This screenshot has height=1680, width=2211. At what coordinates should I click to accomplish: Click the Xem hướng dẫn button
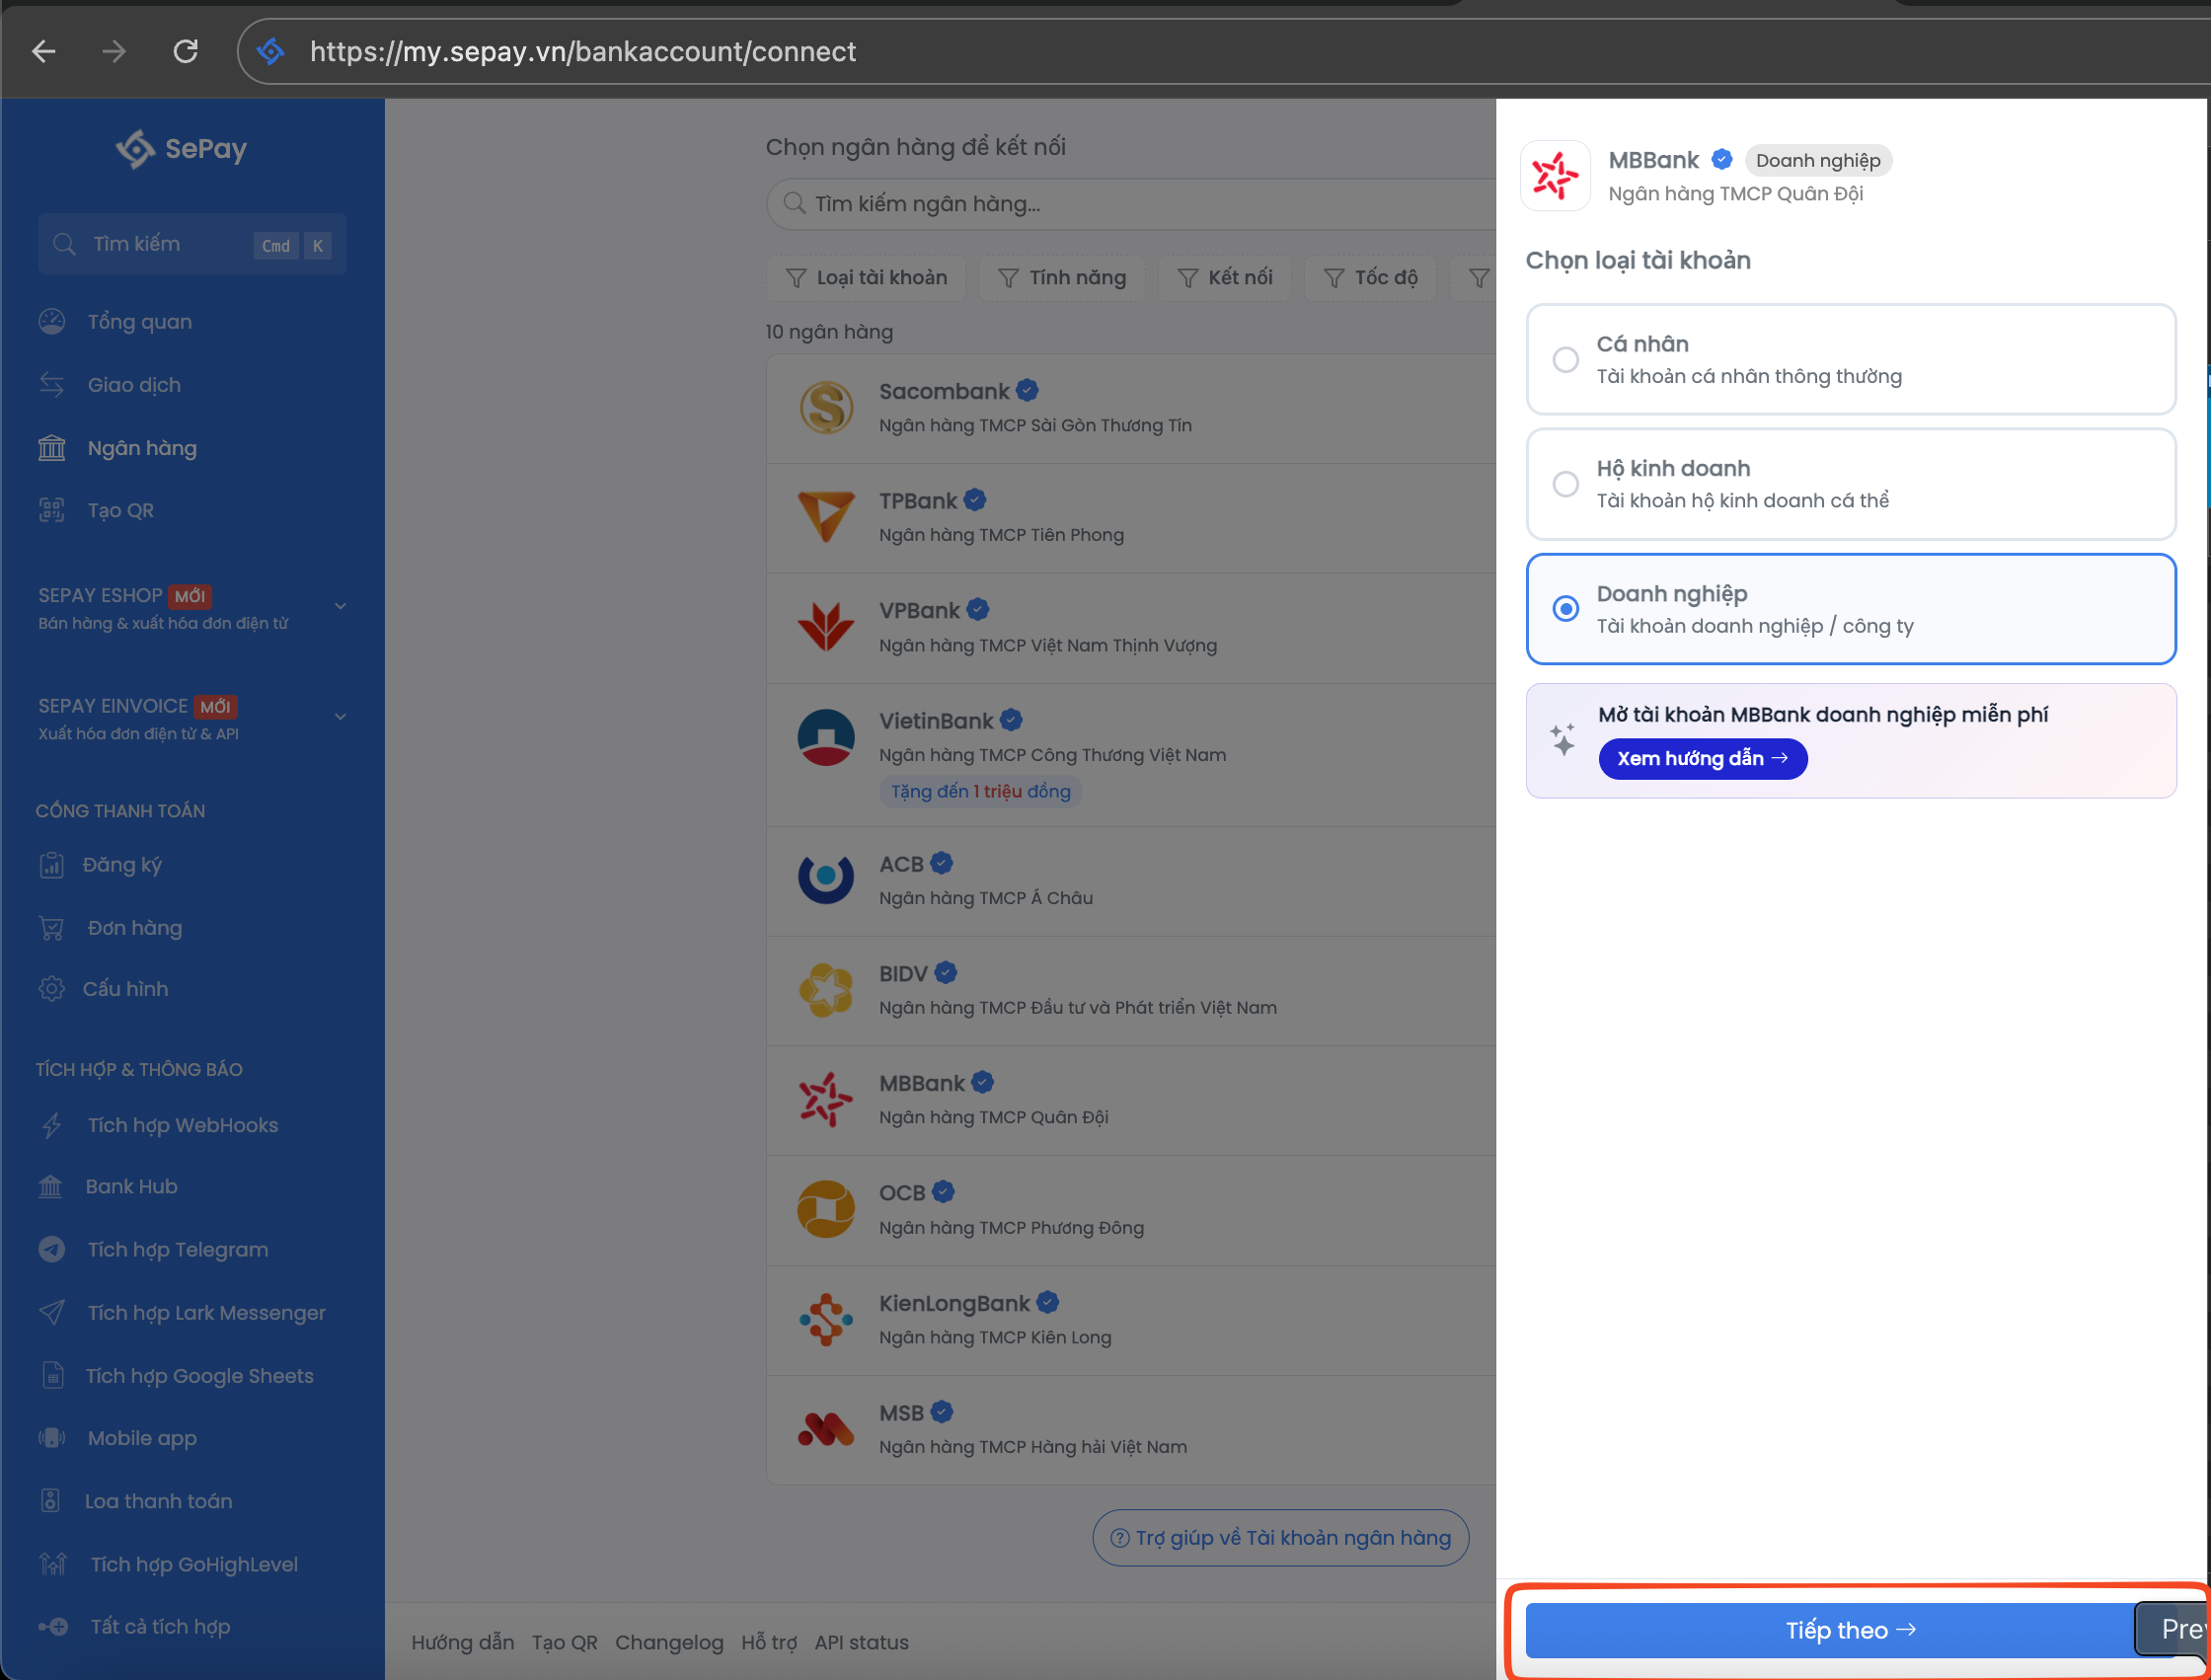1702,759
